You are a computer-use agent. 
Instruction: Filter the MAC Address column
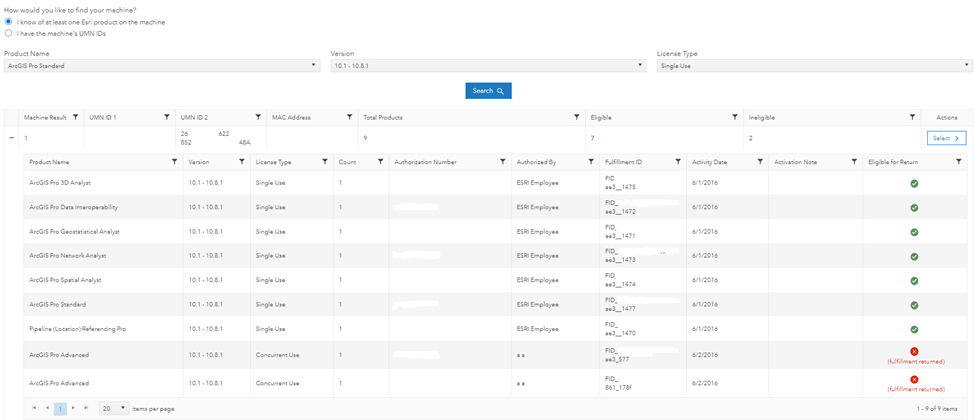[x=350, y=117]
